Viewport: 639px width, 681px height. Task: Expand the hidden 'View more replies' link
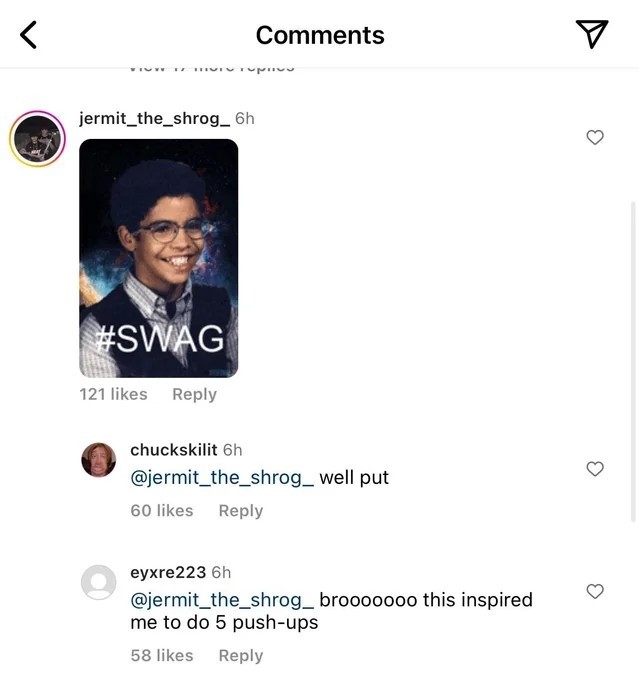[x=211, y=67]
